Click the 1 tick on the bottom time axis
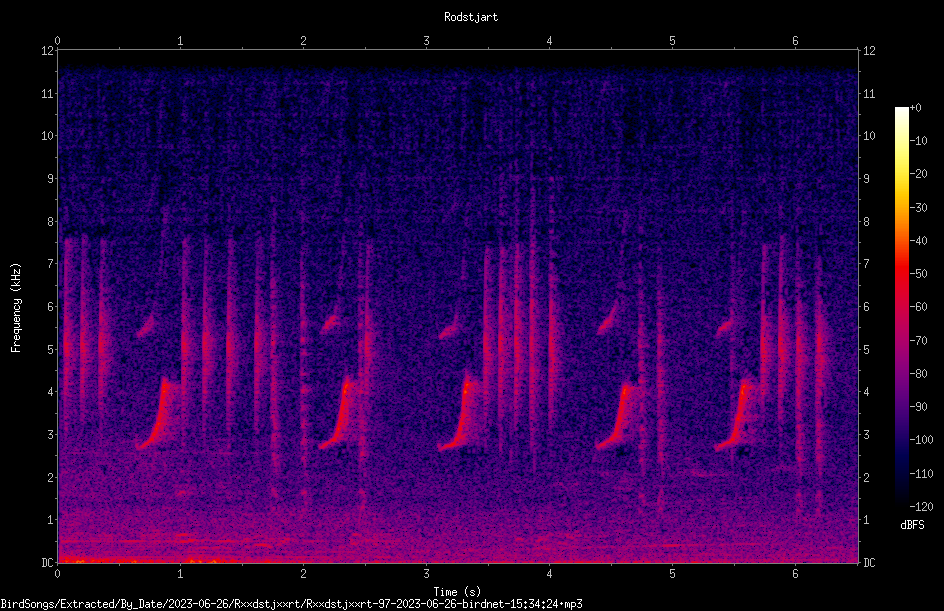944x611 pixels. 180,574
